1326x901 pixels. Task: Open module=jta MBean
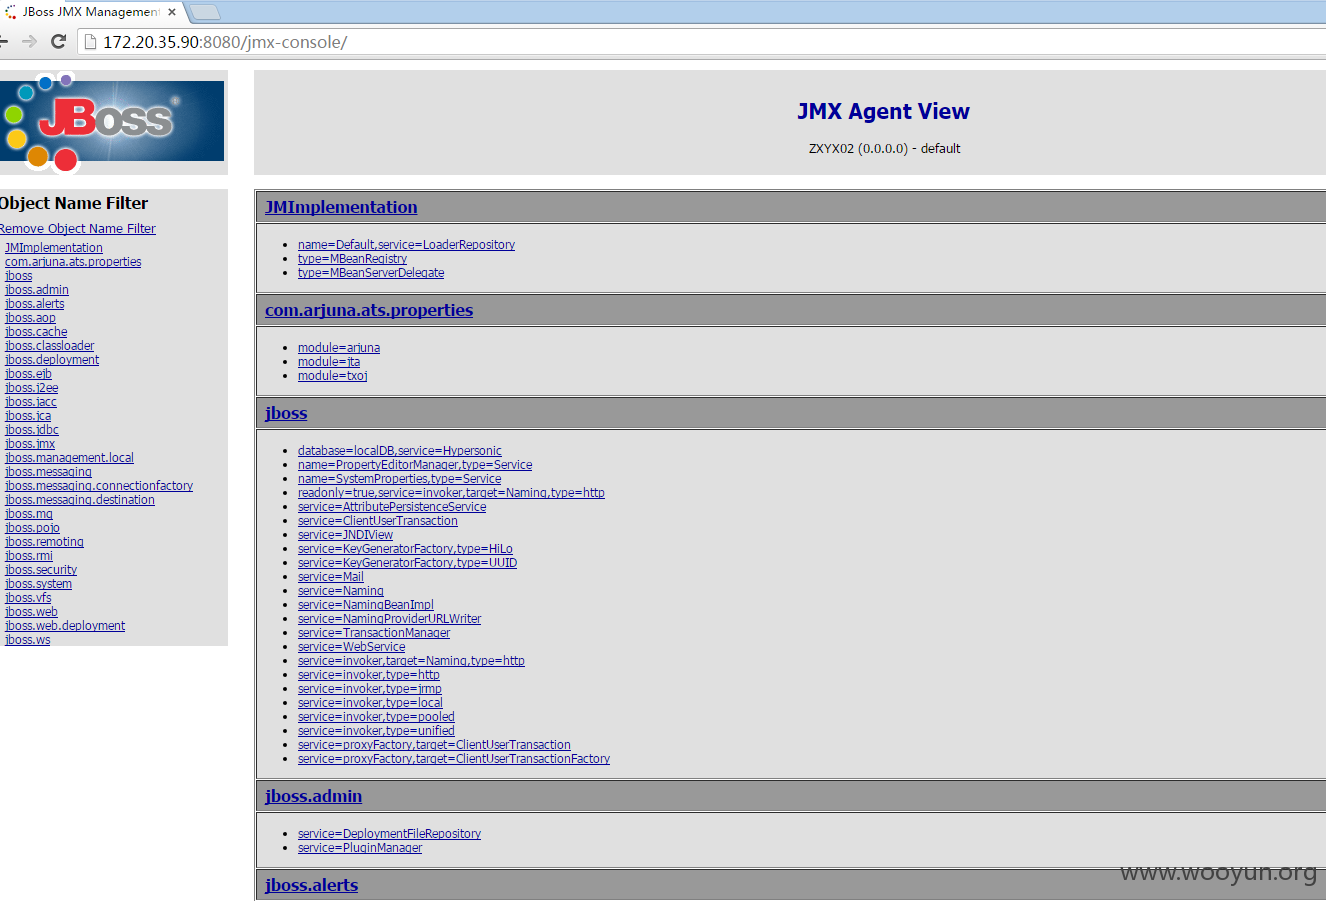coord(329,362)
